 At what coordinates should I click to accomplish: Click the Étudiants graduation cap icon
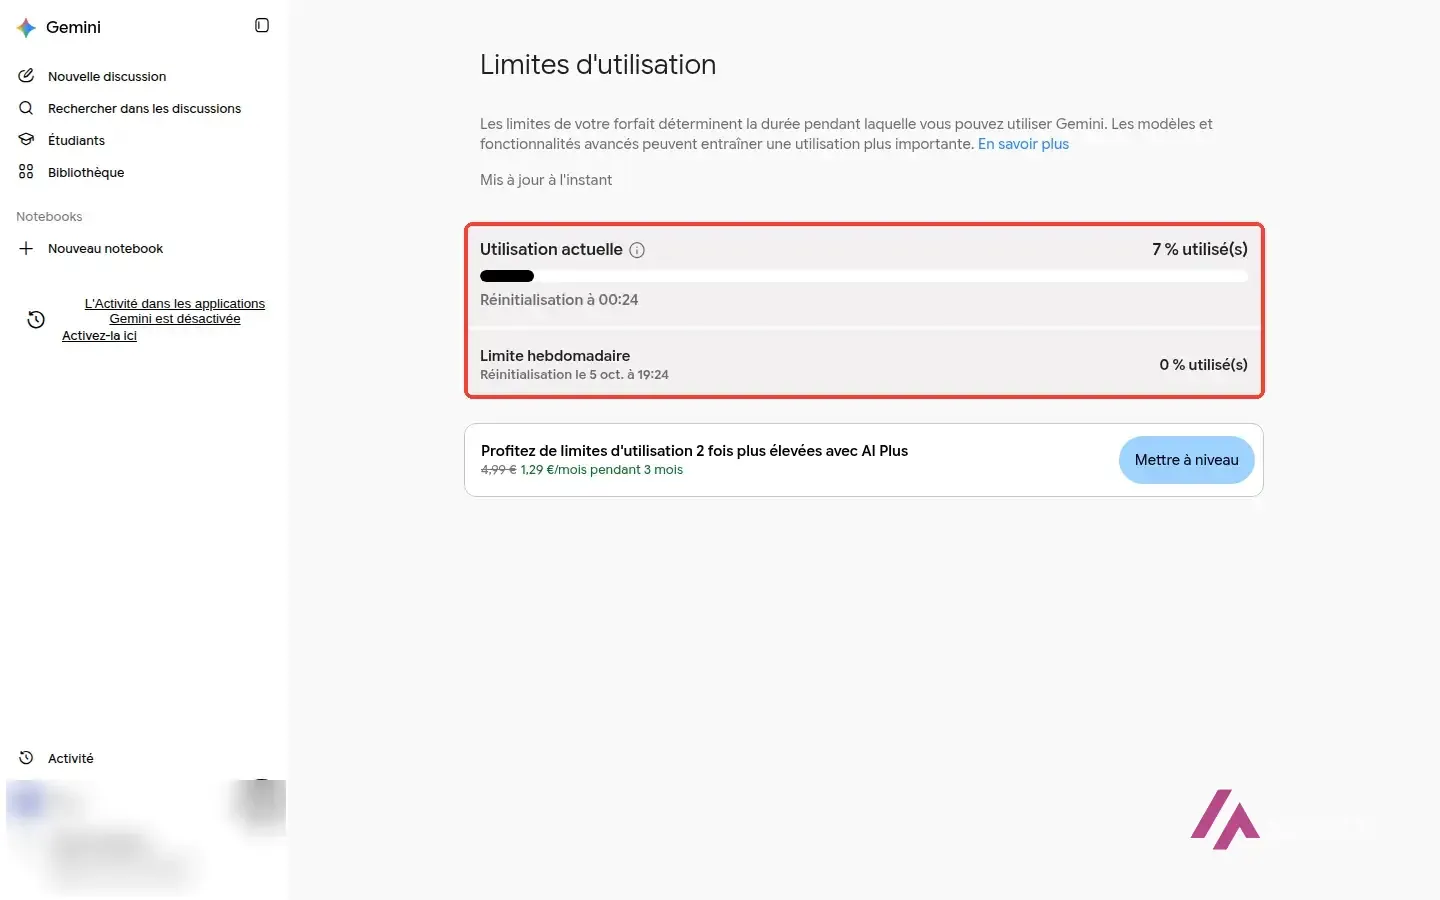(x=26, y=140)
